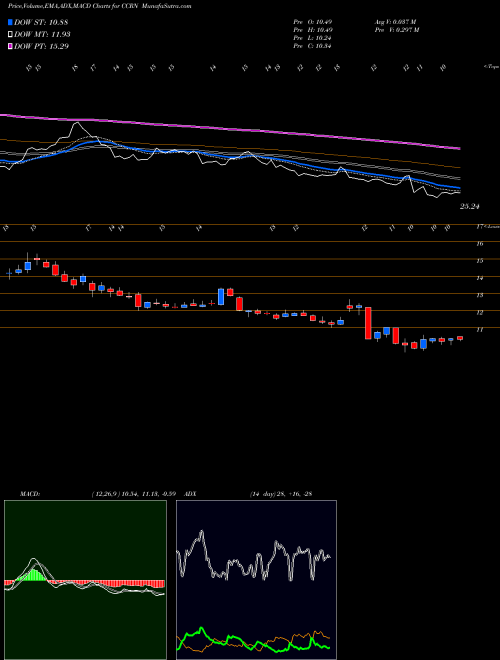Click the 14 price axis label
Image resolution: width=500 pixels, height=660 pixels.
479,278
